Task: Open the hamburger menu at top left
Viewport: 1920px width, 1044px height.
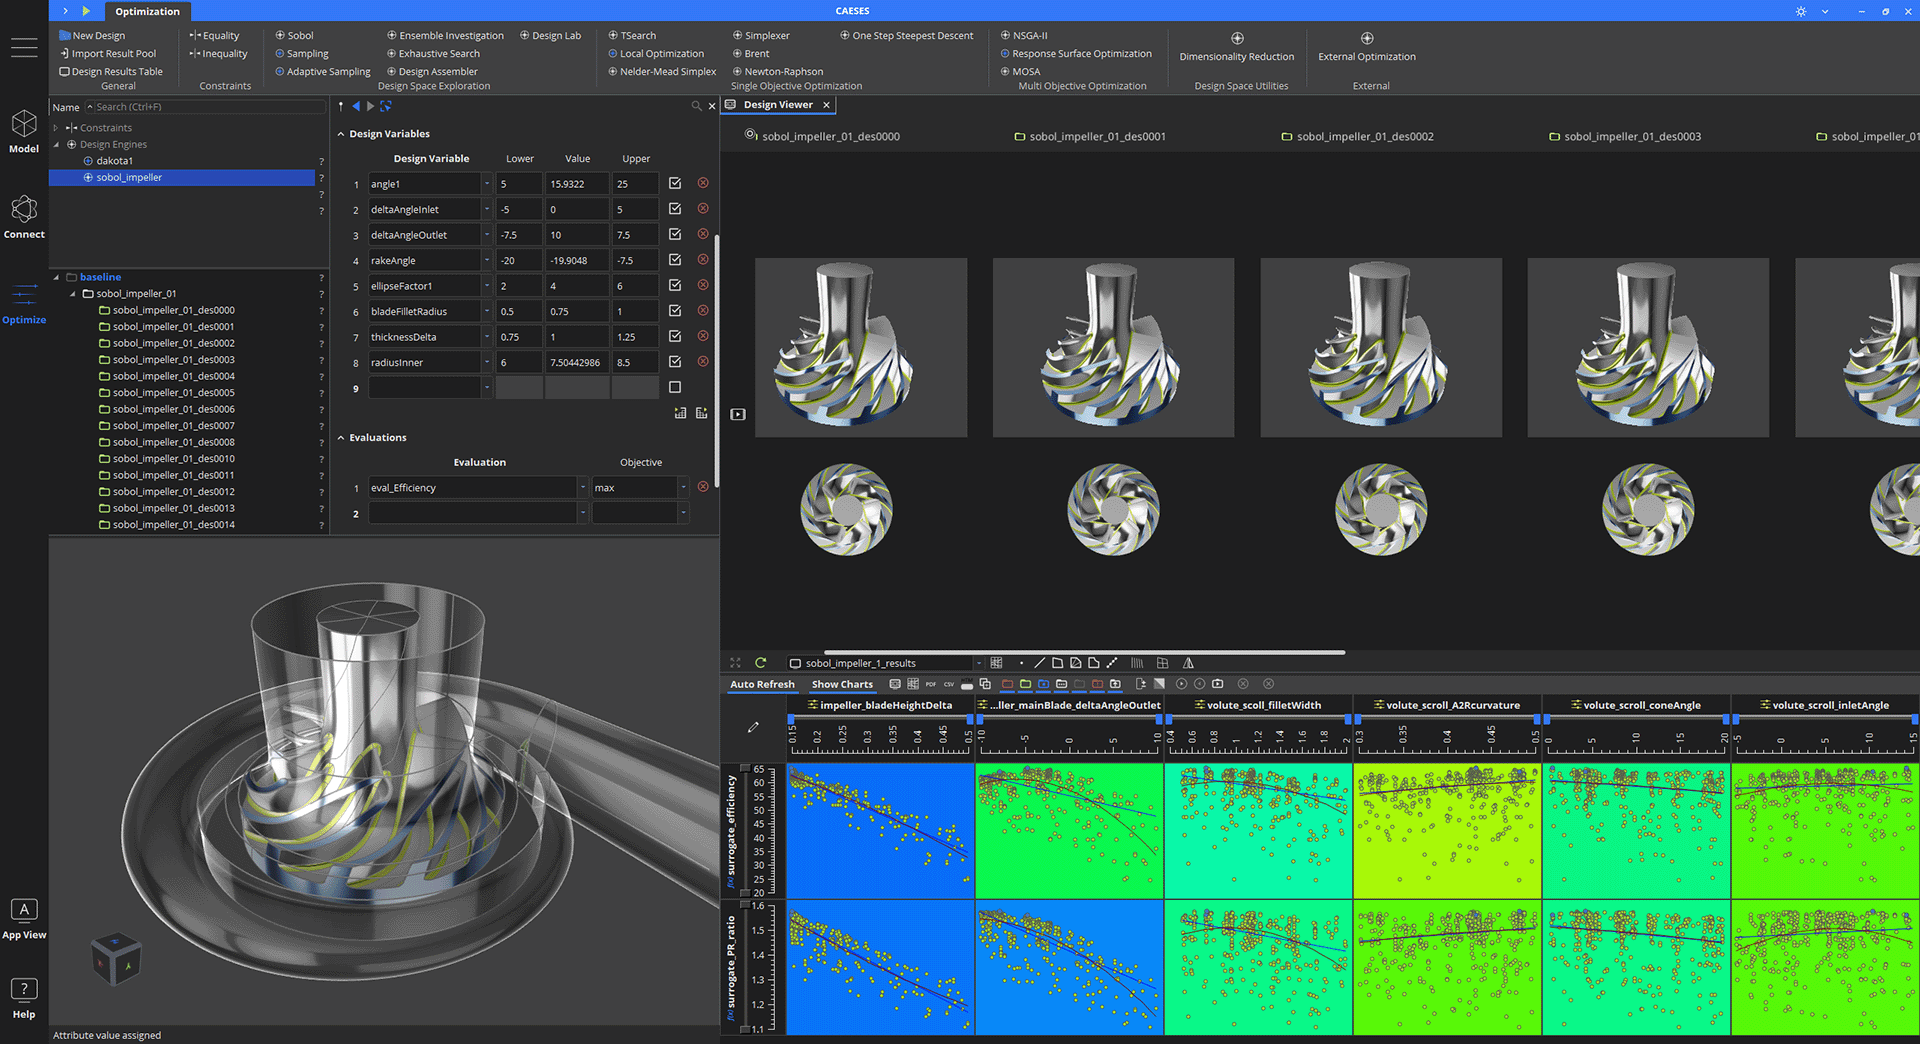Action: coord(24,47)
